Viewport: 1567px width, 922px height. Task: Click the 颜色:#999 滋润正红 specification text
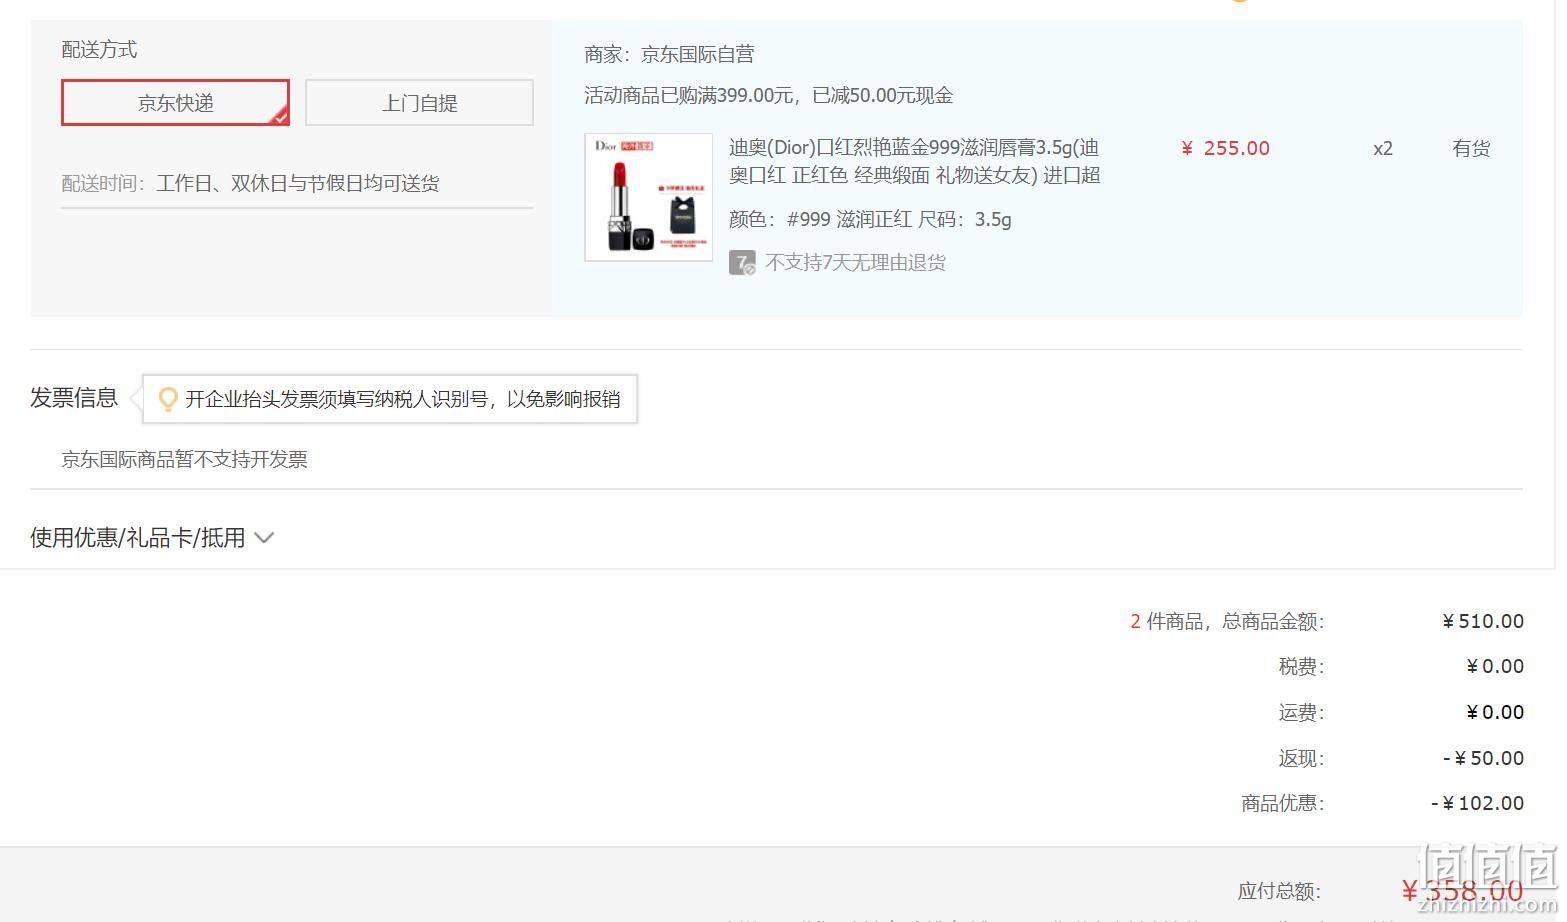[x=820, y=220]
